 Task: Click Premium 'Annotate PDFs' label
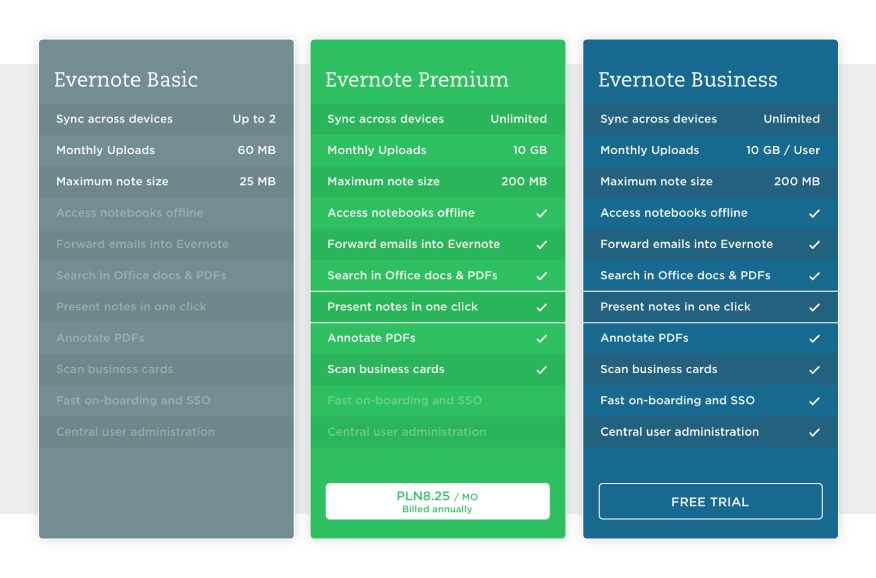[x=372, y=338]
